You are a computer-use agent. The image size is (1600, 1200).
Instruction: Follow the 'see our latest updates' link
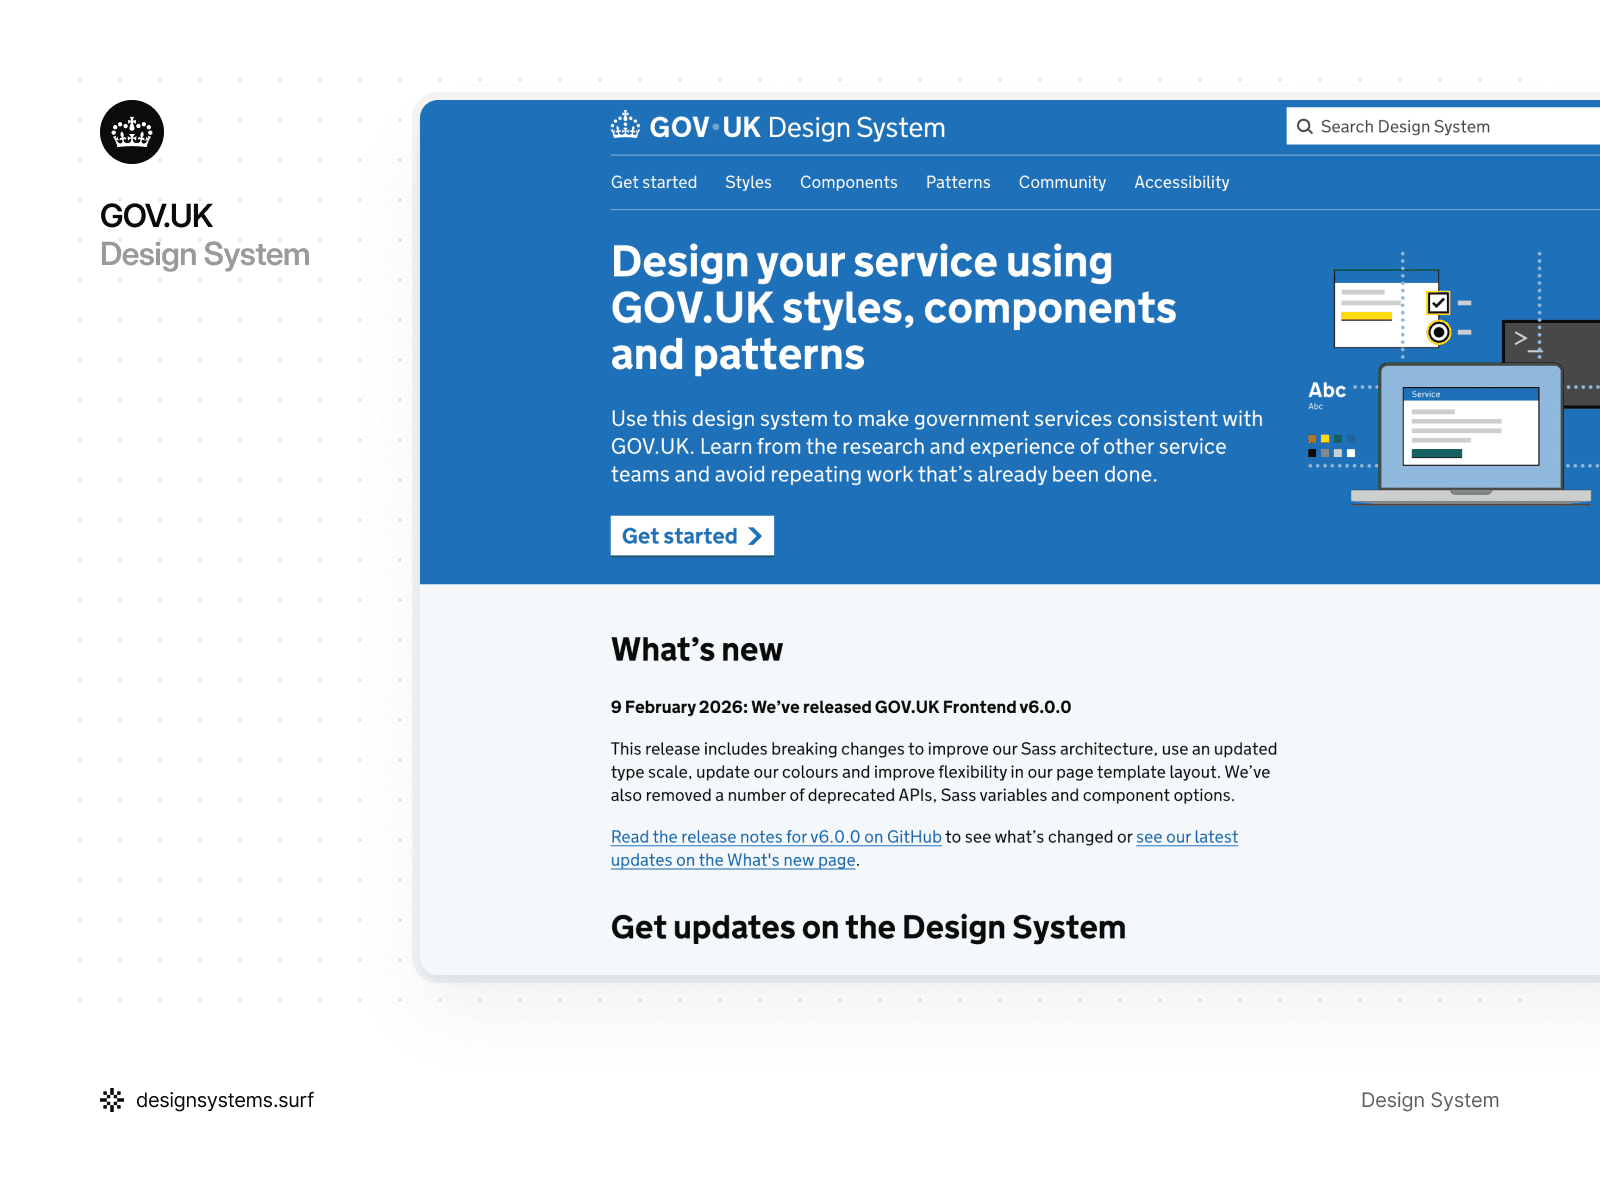(1186, 837)
